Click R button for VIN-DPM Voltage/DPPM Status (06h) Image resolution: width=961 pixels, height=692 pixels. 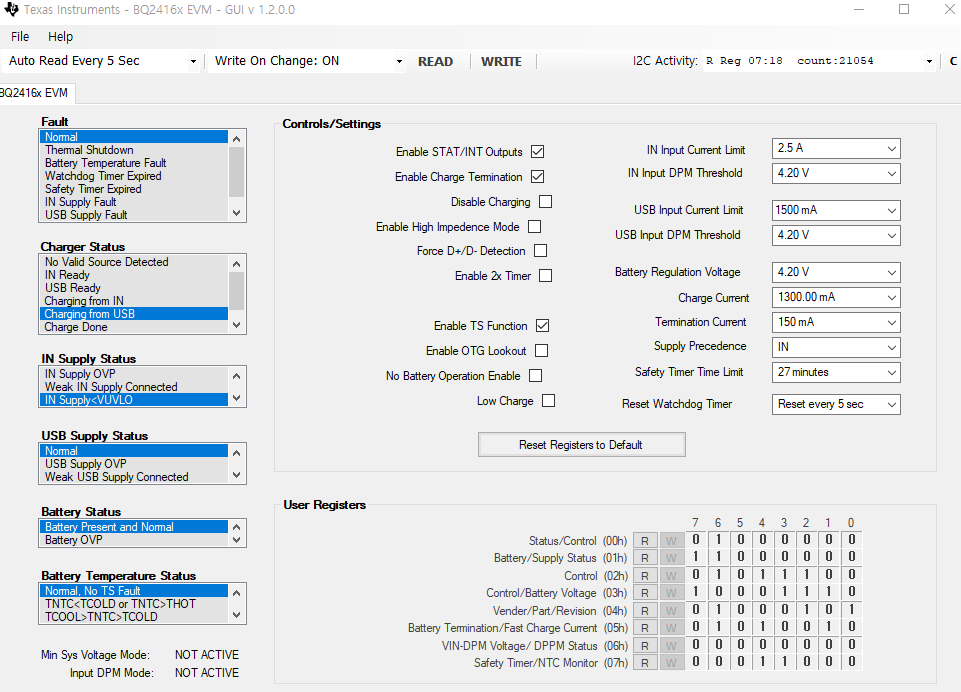point(645,645)
